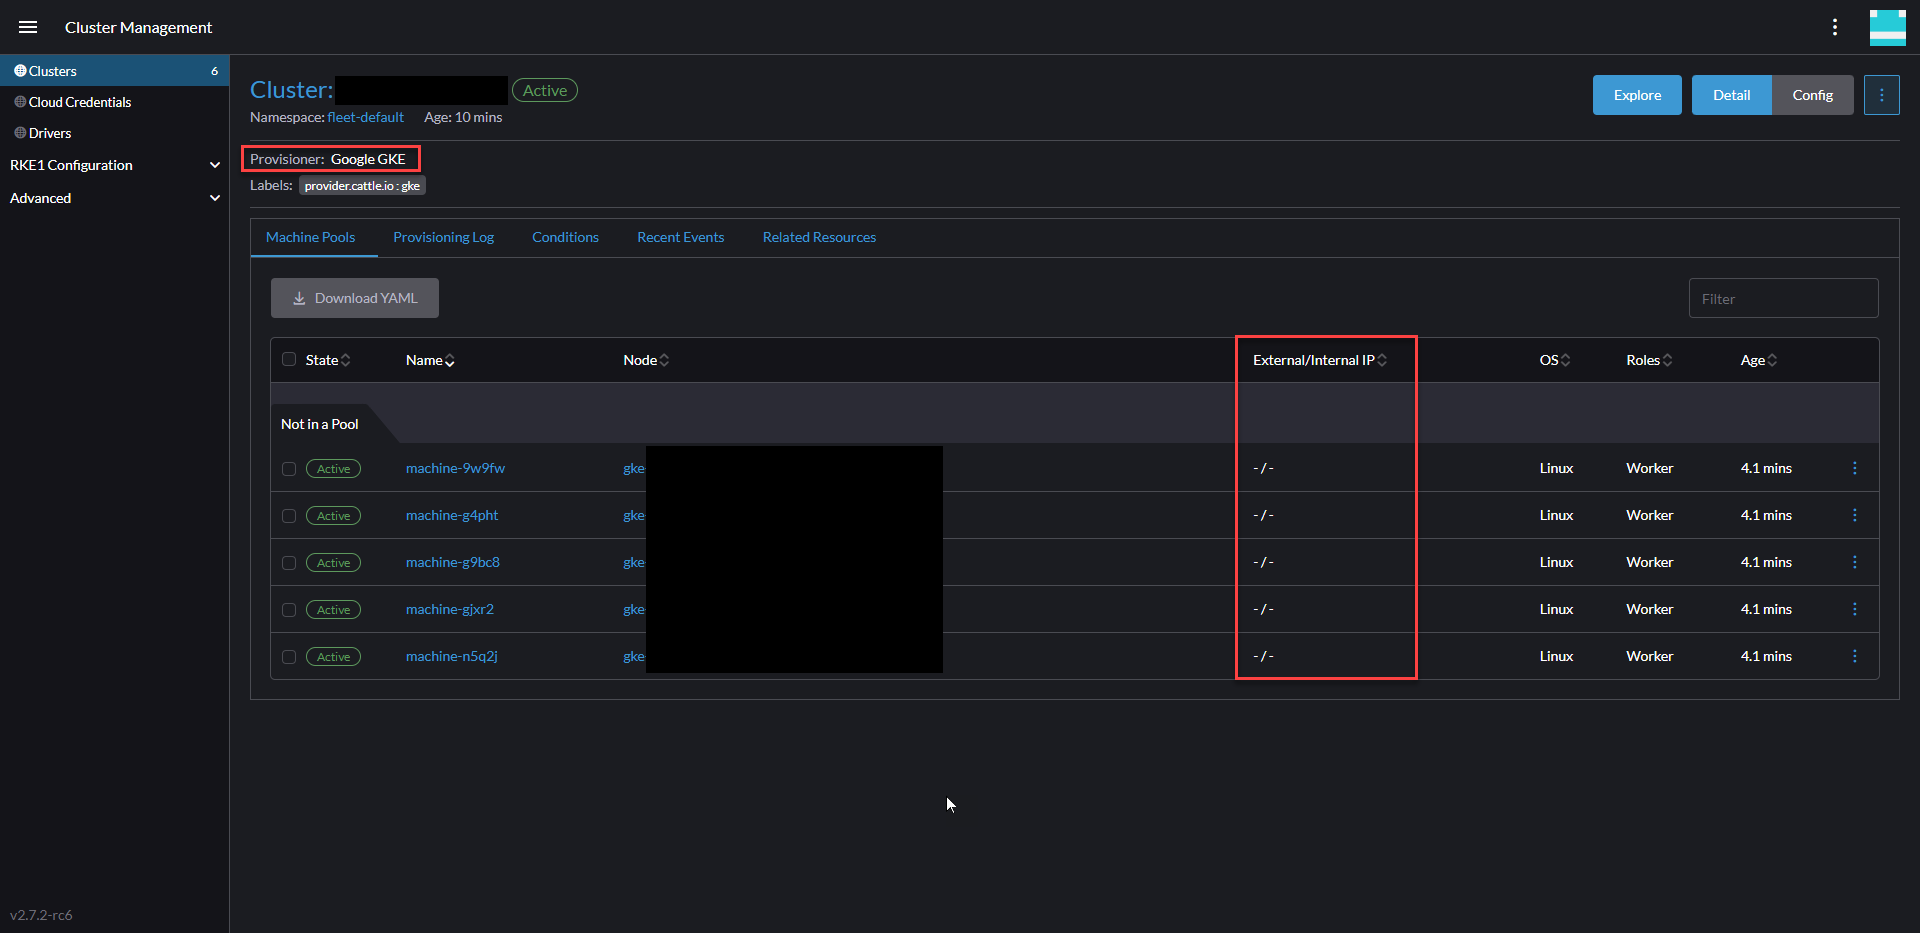Open the Recent Events tab
The width and height of the screenshot is (1920, 933).
(x=680, y=237)
